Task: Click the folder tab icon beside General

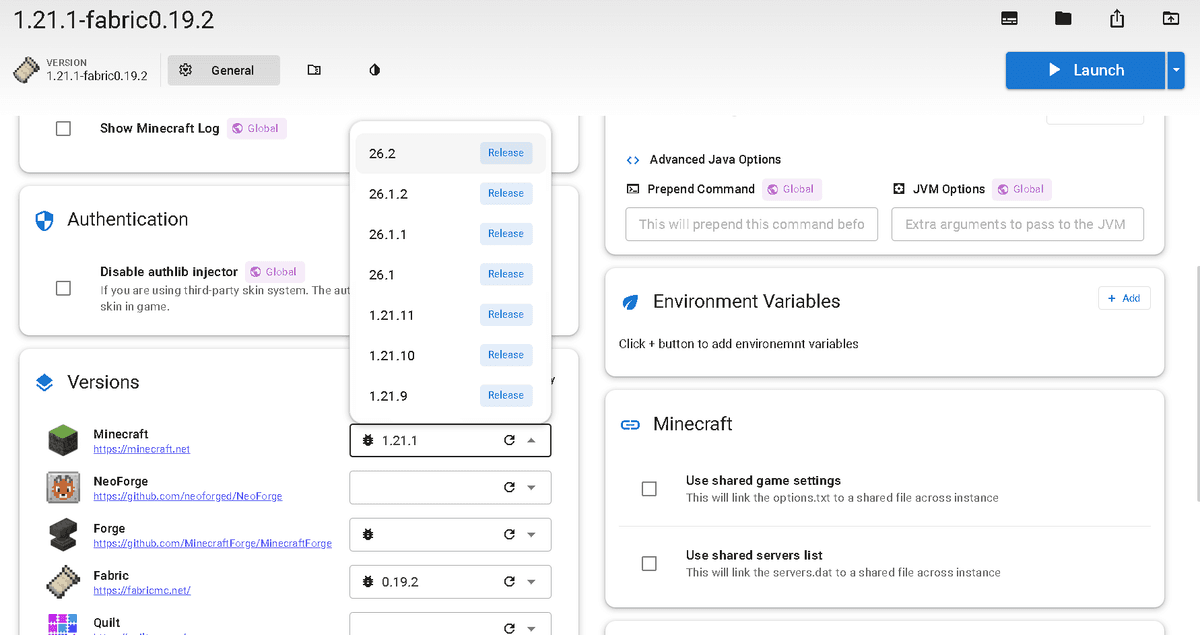Action: [x=314, y=70]
